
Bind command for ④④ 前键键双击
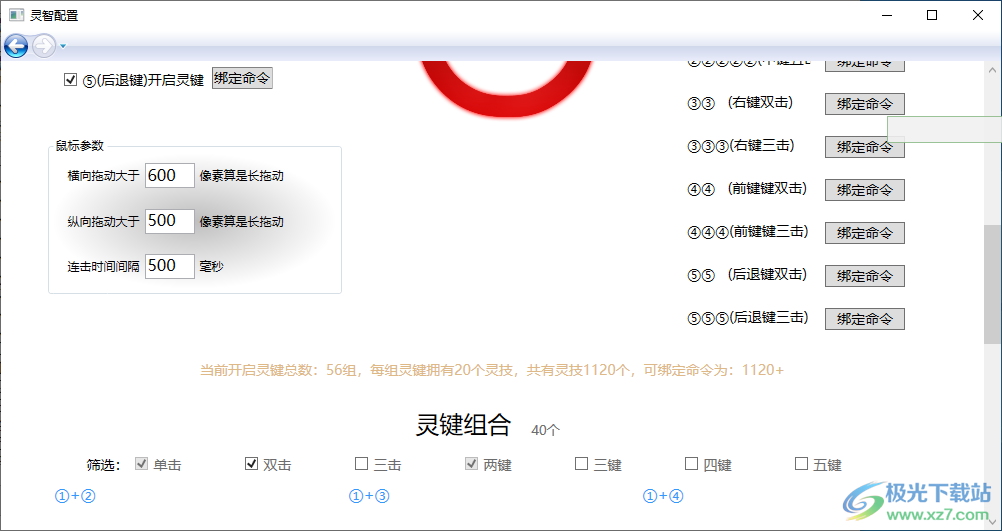[x=865, y=190]
